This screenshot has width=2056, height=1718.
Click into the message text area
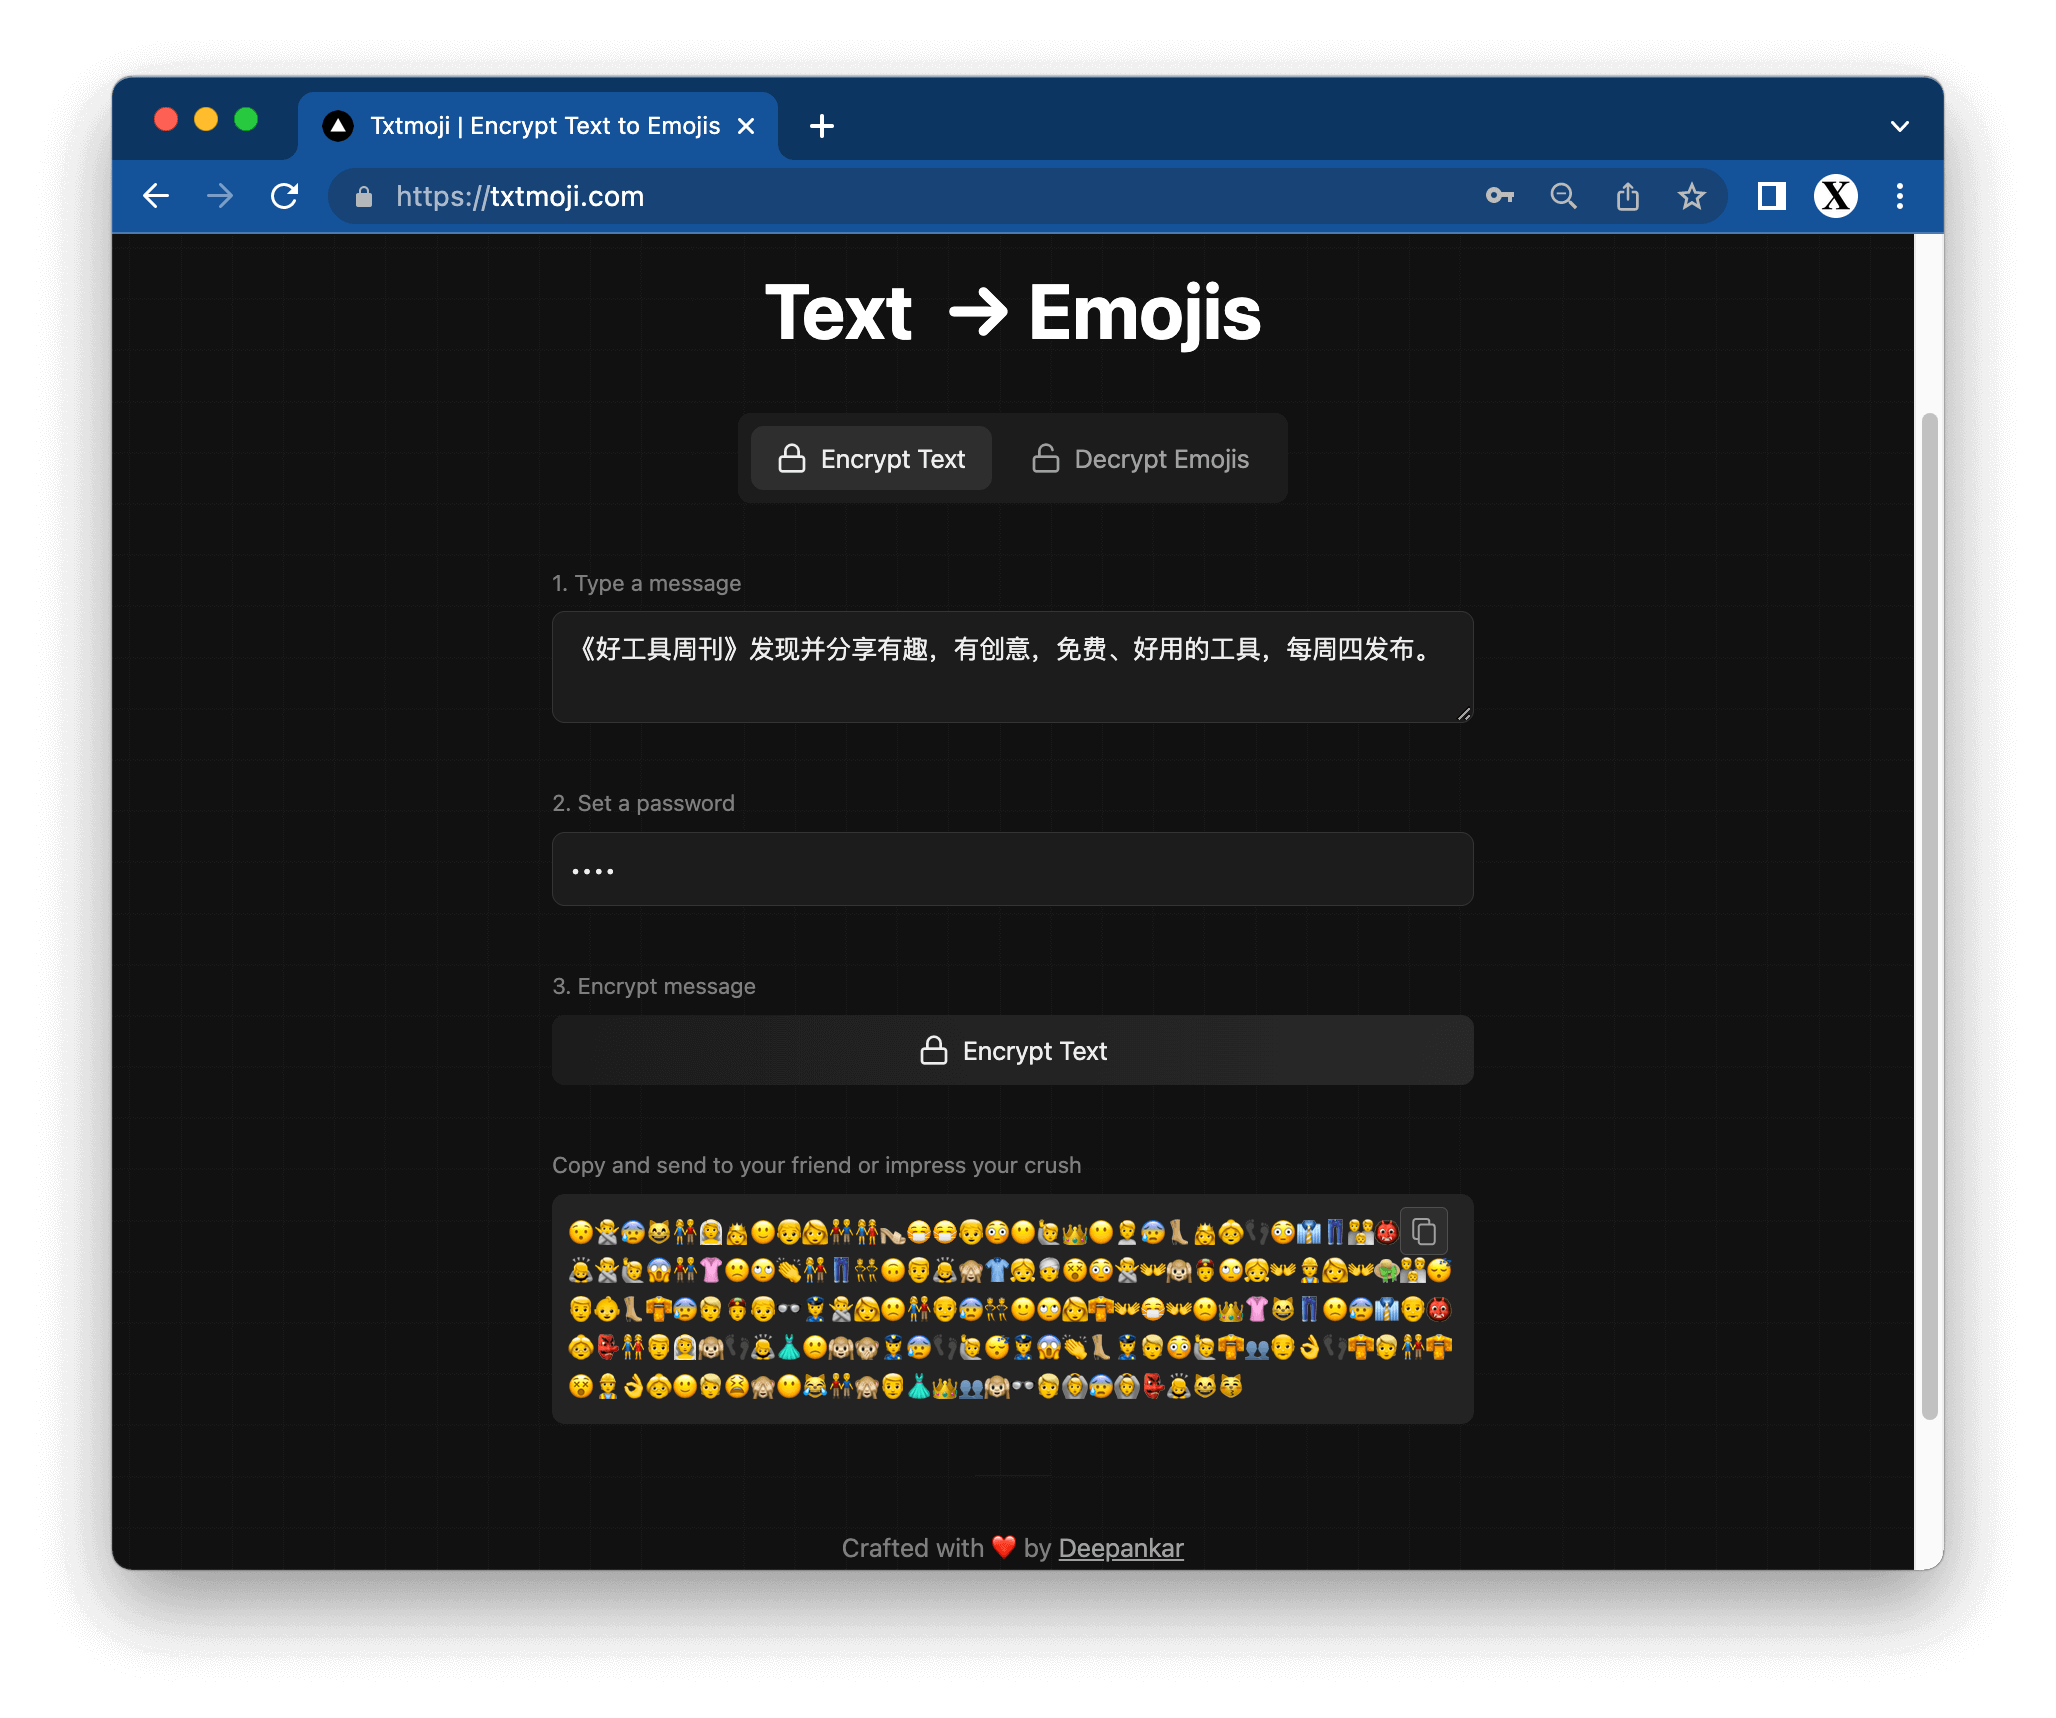point(1012,667)
